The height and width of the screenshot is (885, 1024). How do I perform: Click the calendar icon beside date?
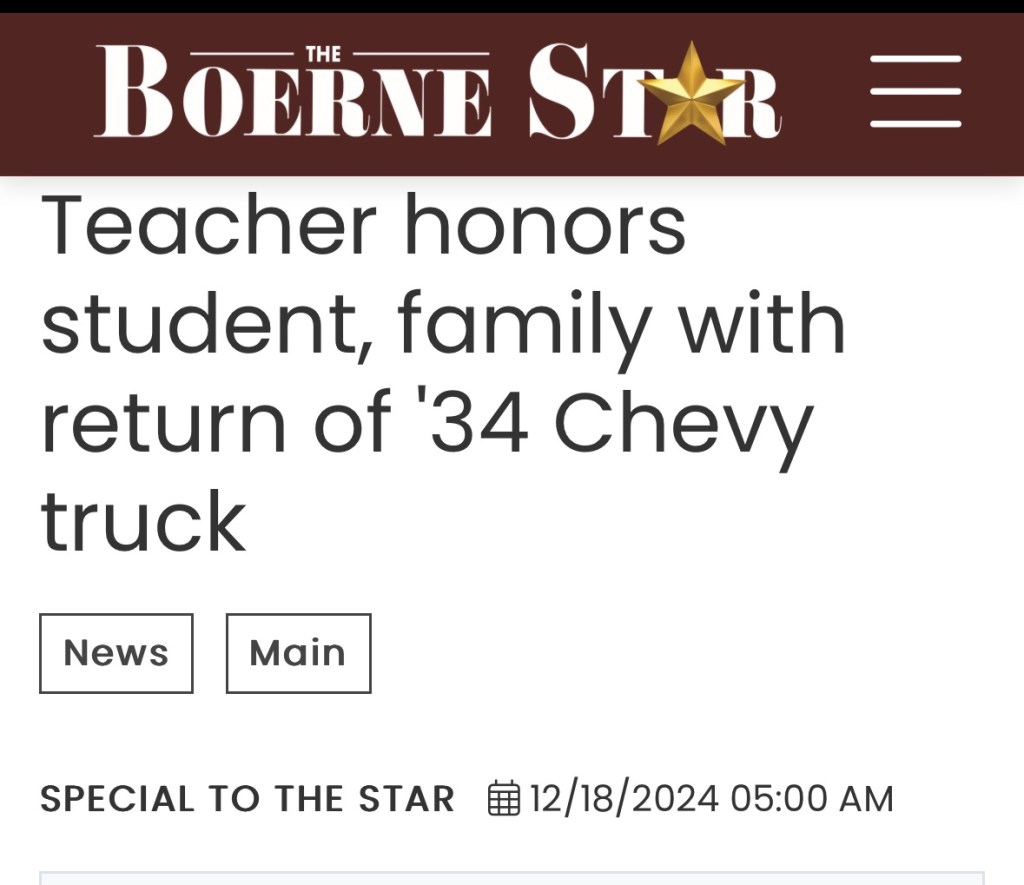tap(503, 799)
